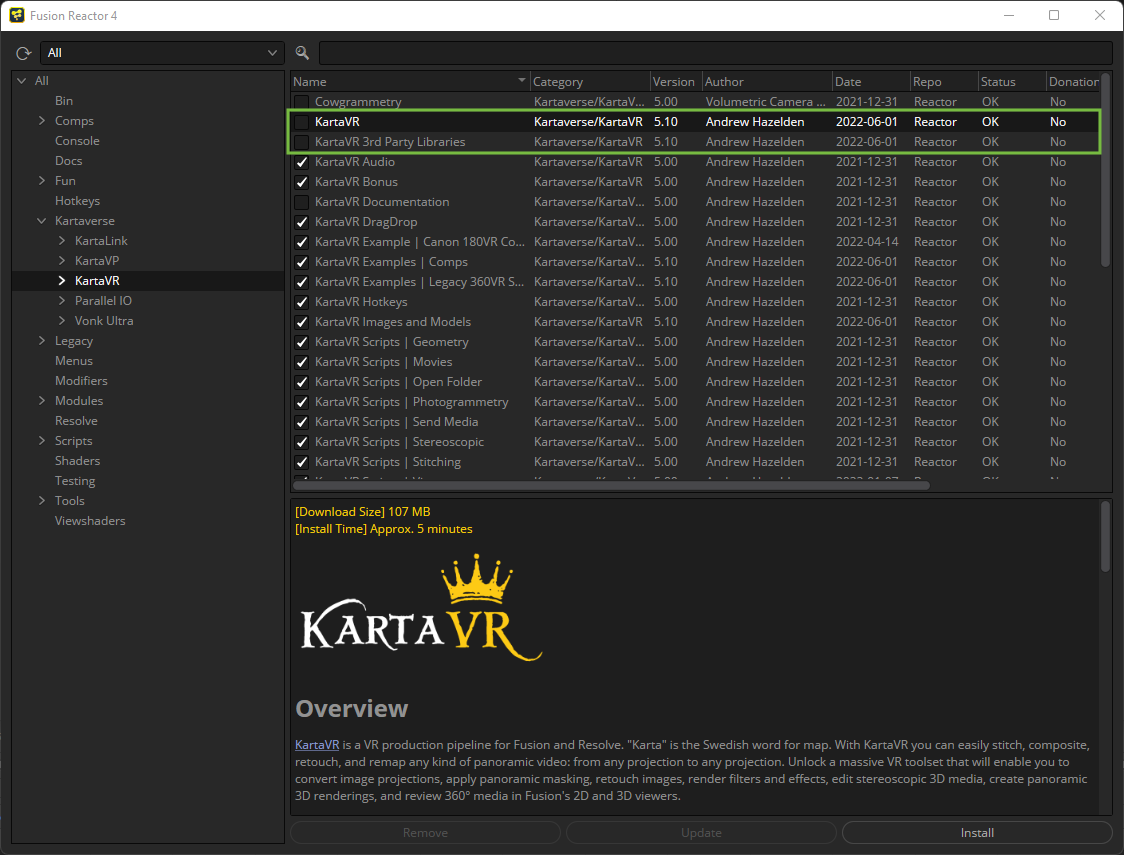1124x855 pixels.
Task: Sort packages by Status column
Action: tap(1011, 82)
